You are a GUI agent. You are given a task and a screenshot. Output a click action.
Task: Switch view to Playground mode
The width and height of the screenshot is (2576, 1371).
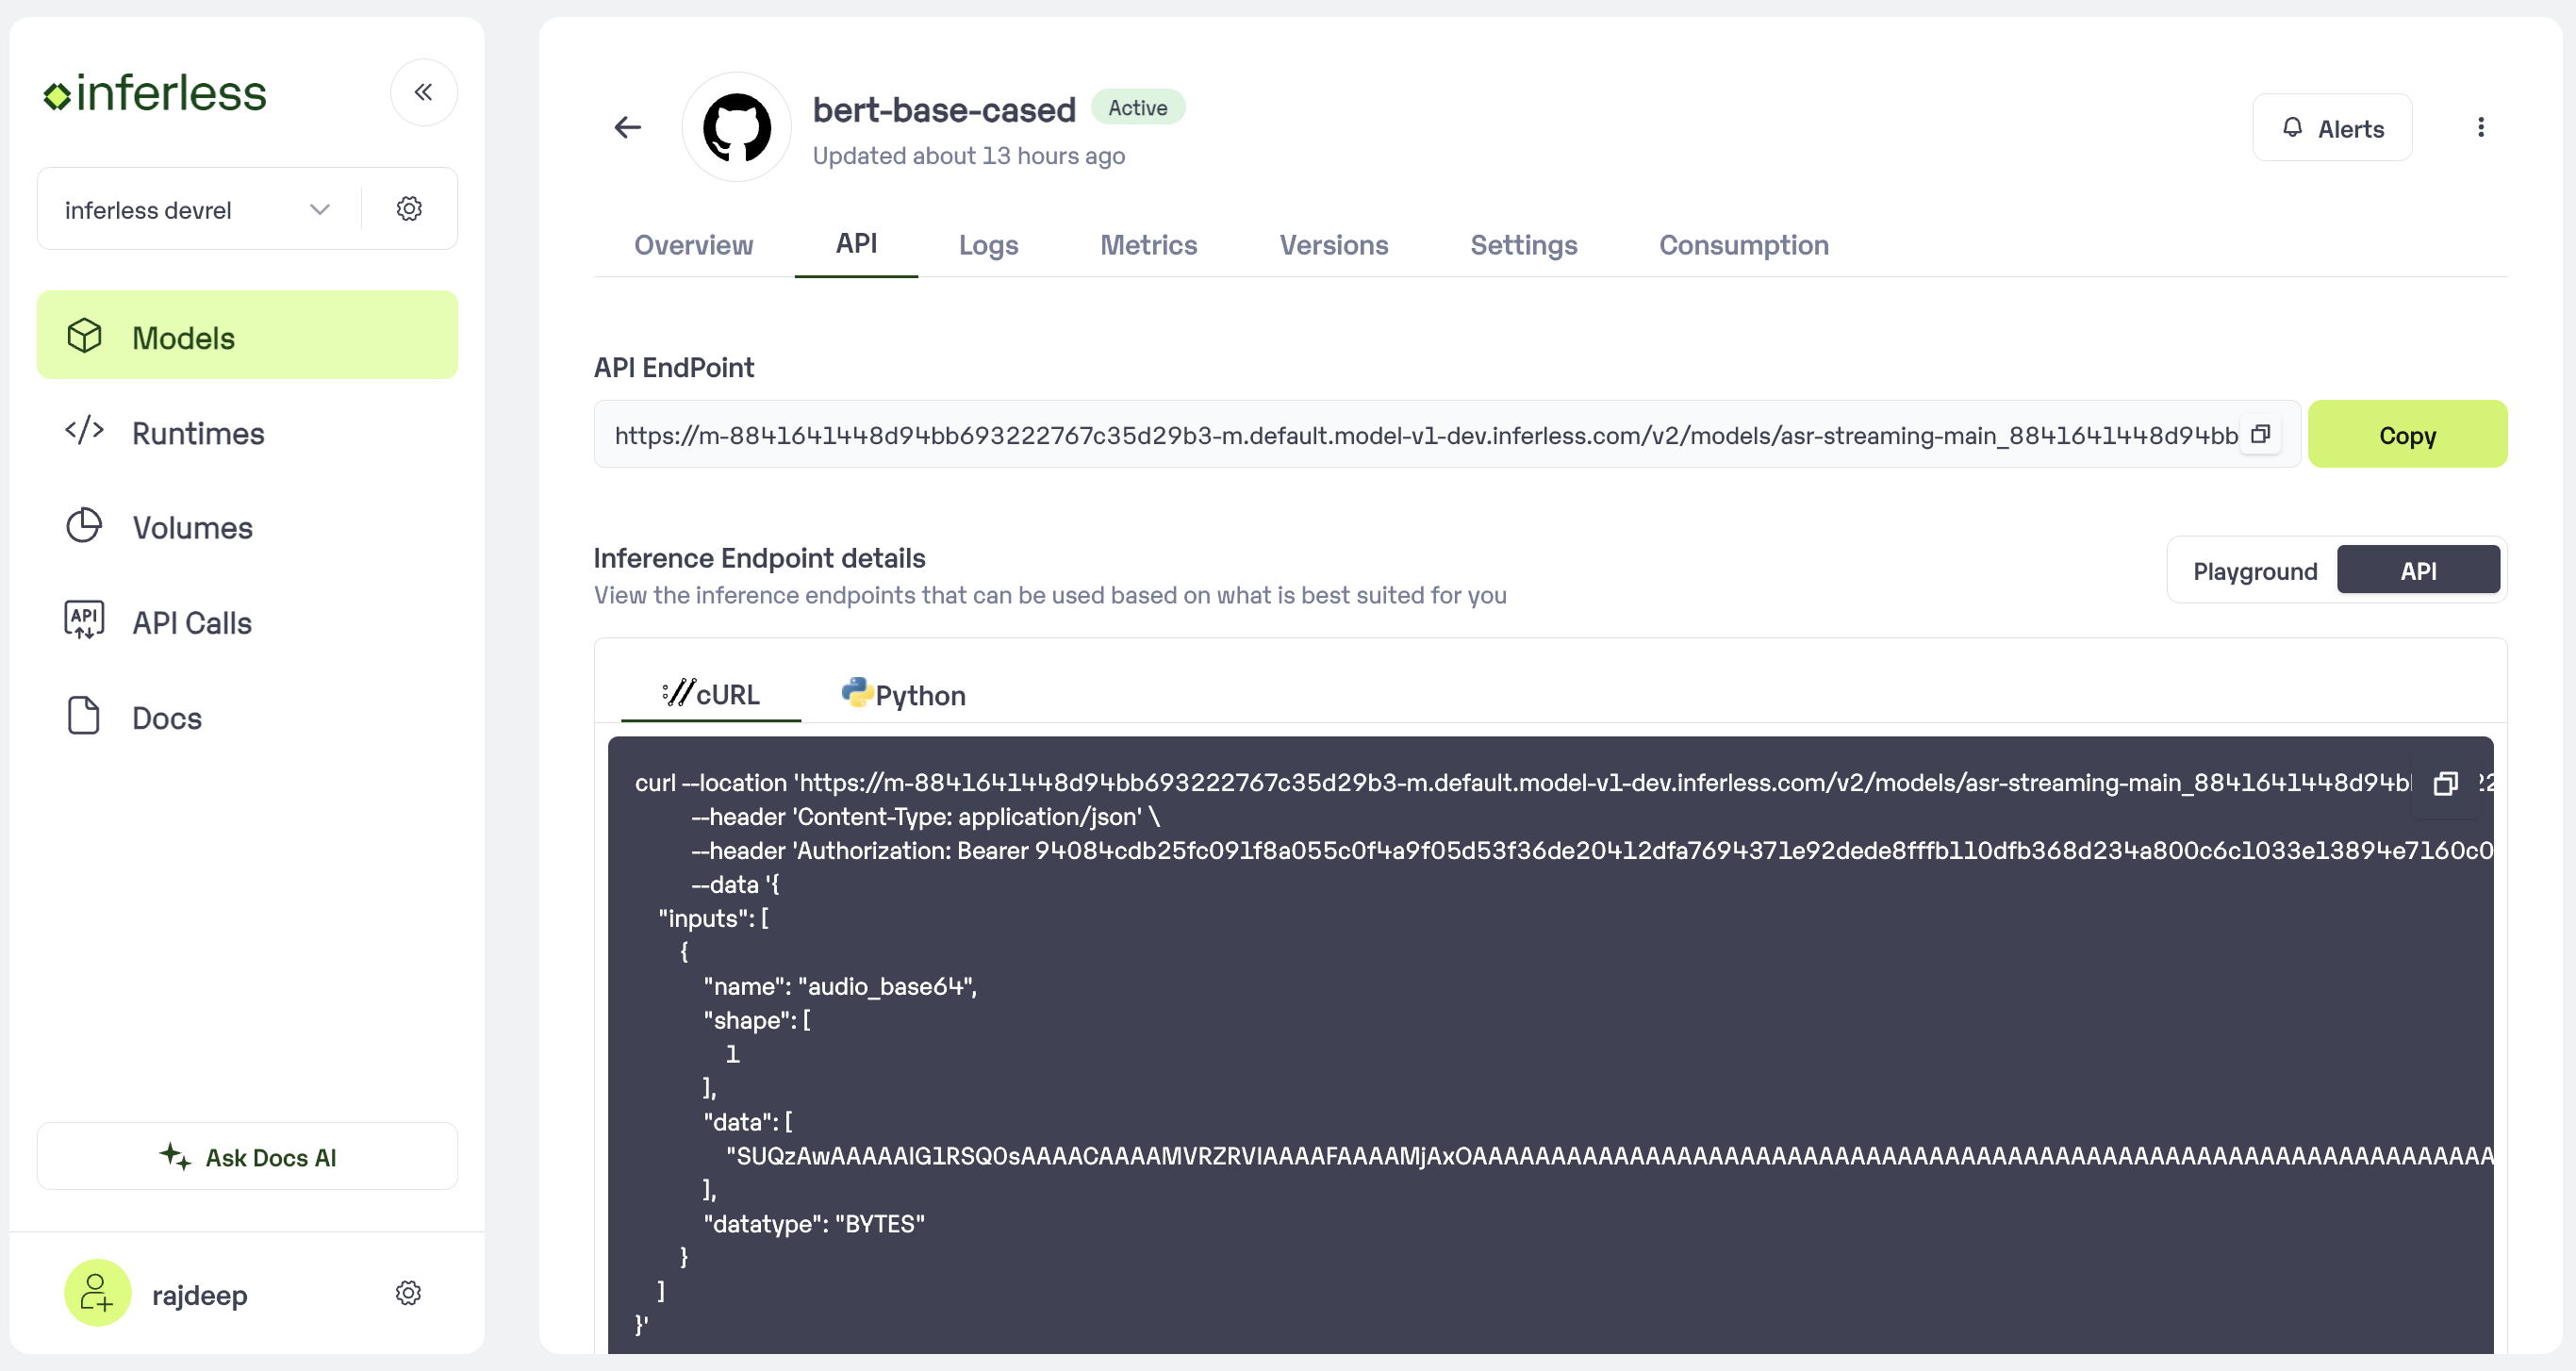point(2254,571)
